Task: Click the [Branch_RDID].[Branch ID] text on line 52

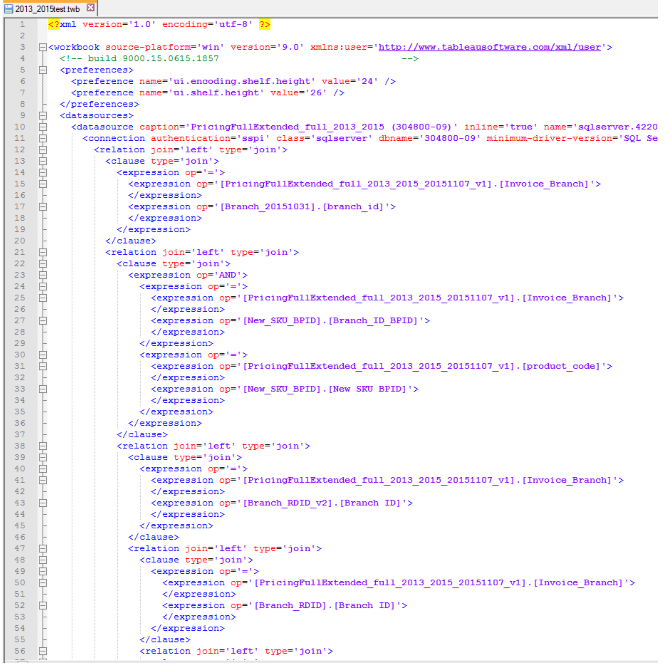Action: coord(325,606)
